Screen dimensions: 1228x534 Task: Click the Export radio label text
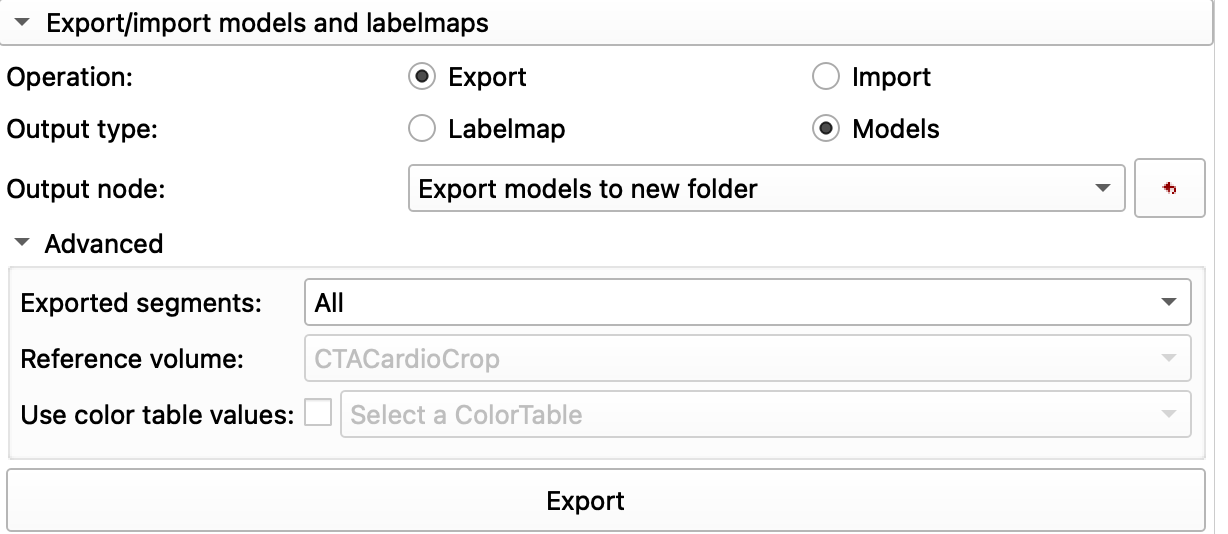point(487,77)
